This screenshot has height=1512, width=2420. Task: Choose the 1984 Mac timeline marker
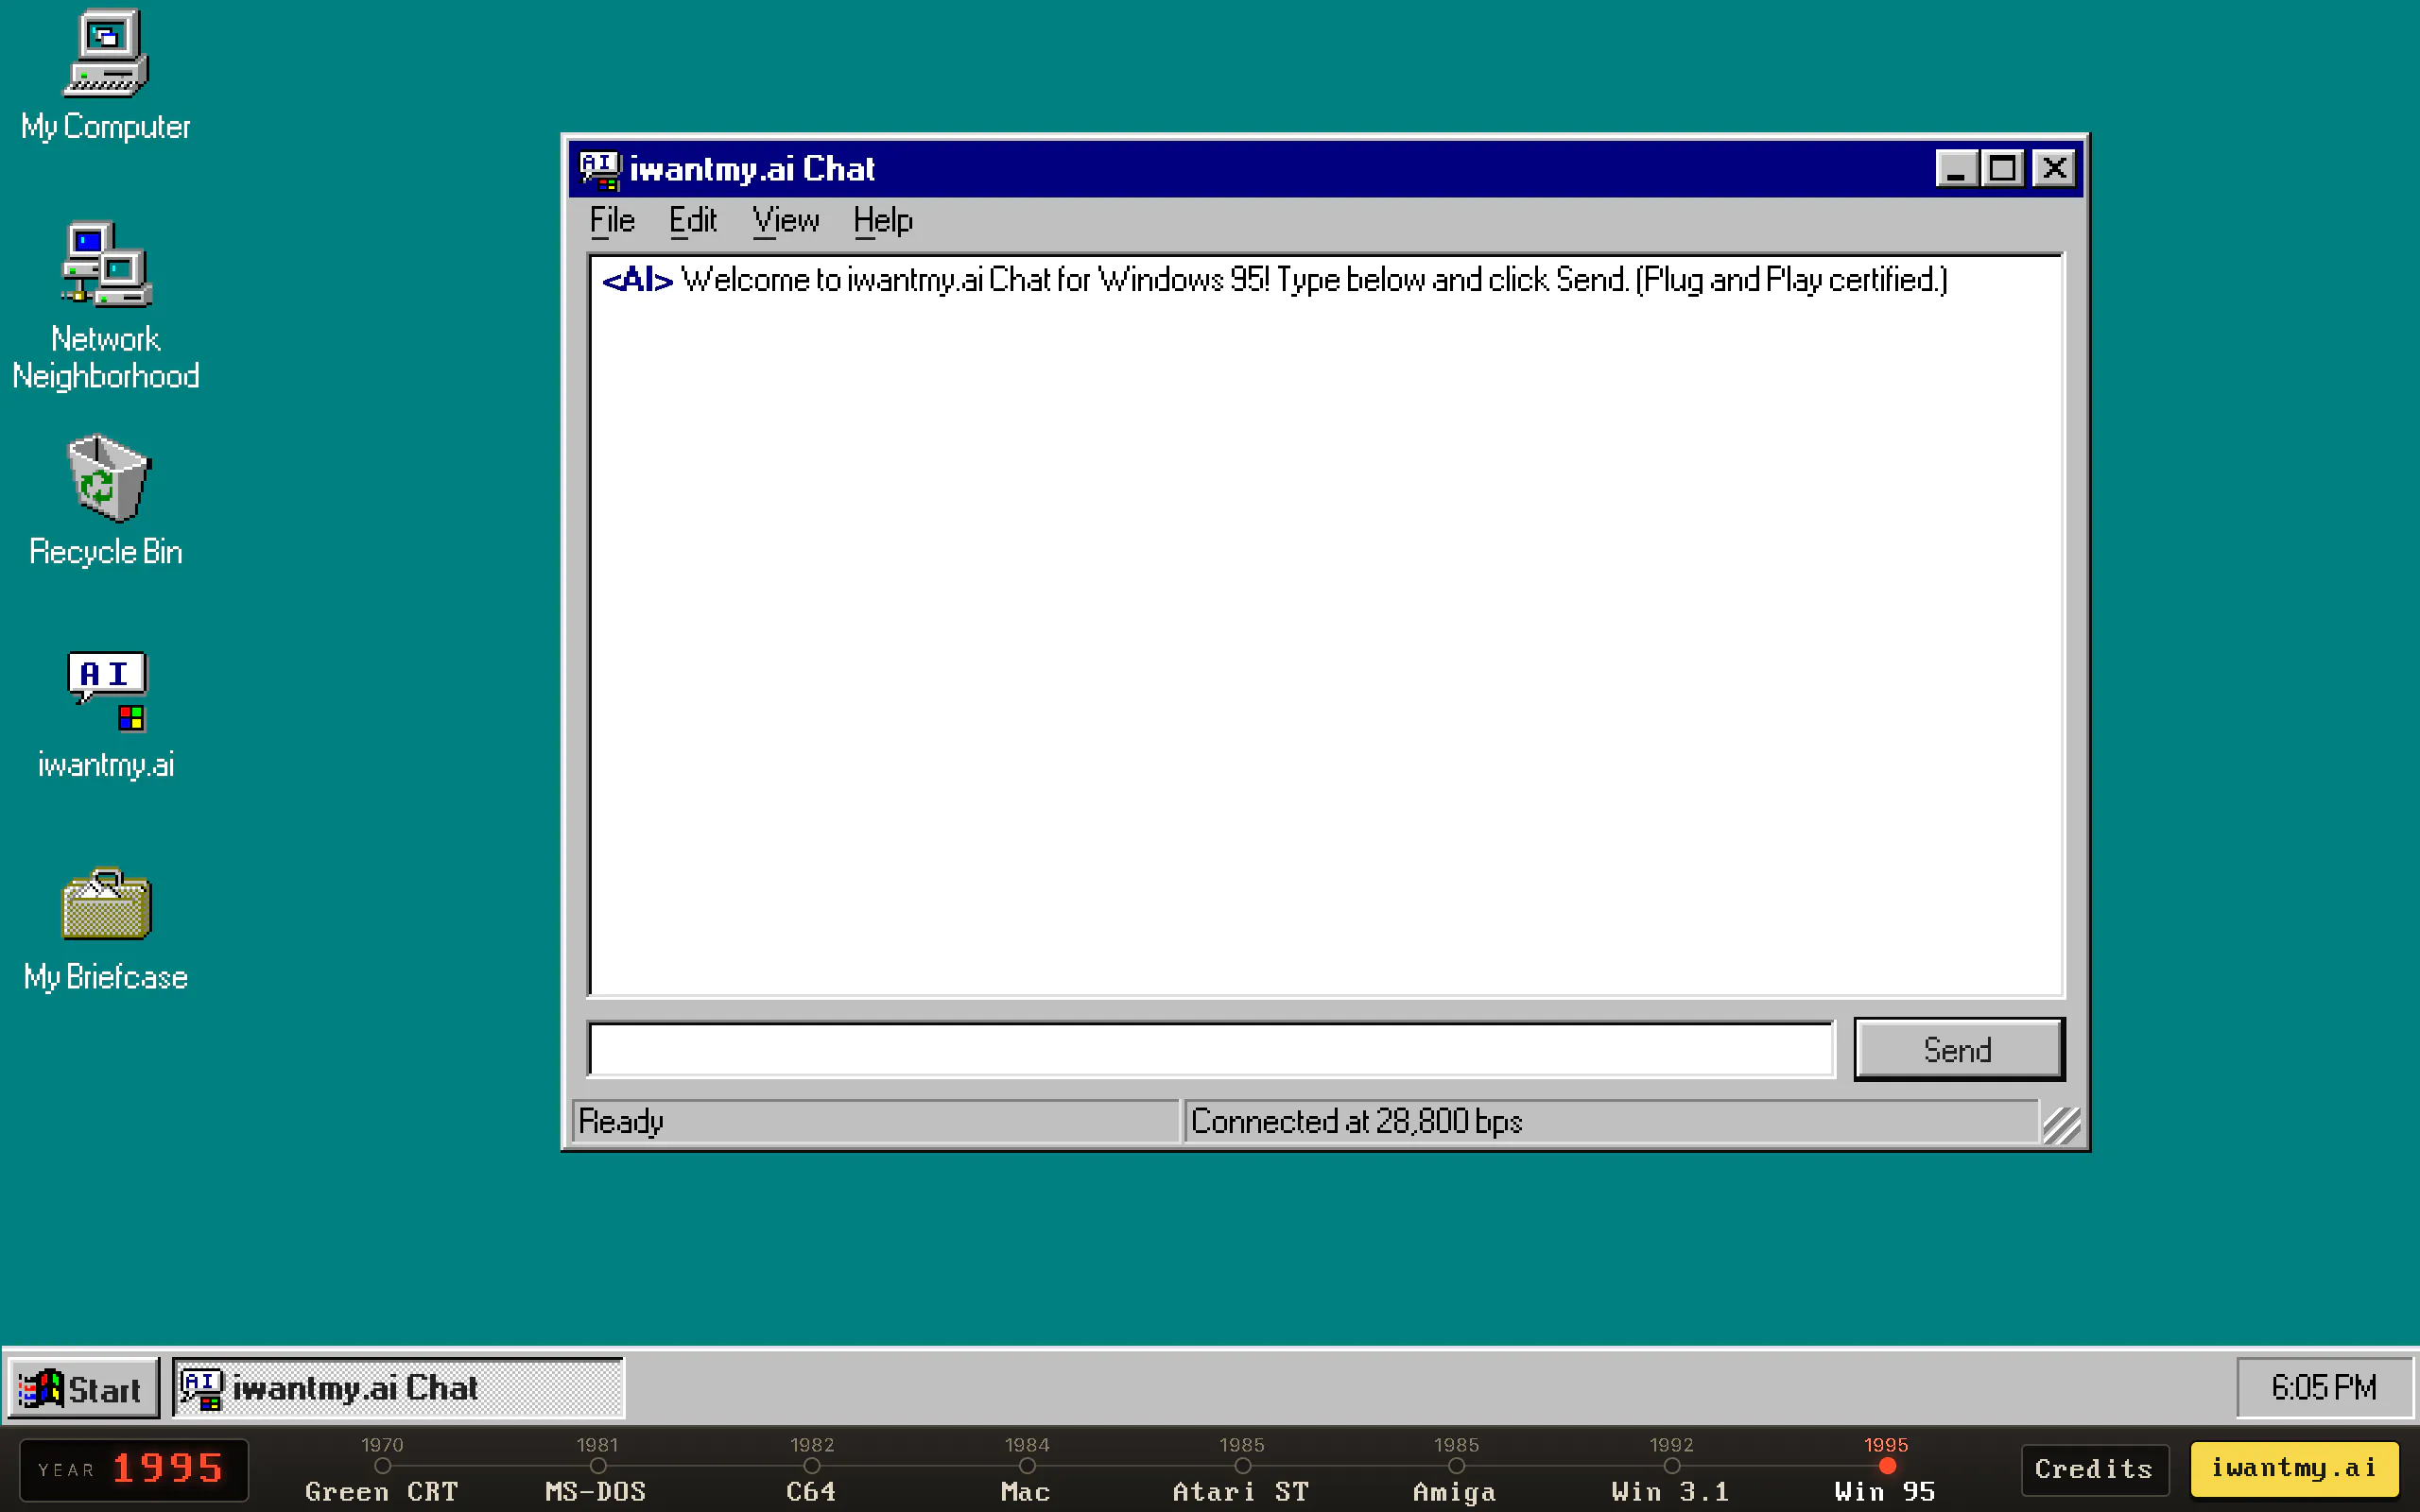pyautogui.click(x=1027, y=1468)
